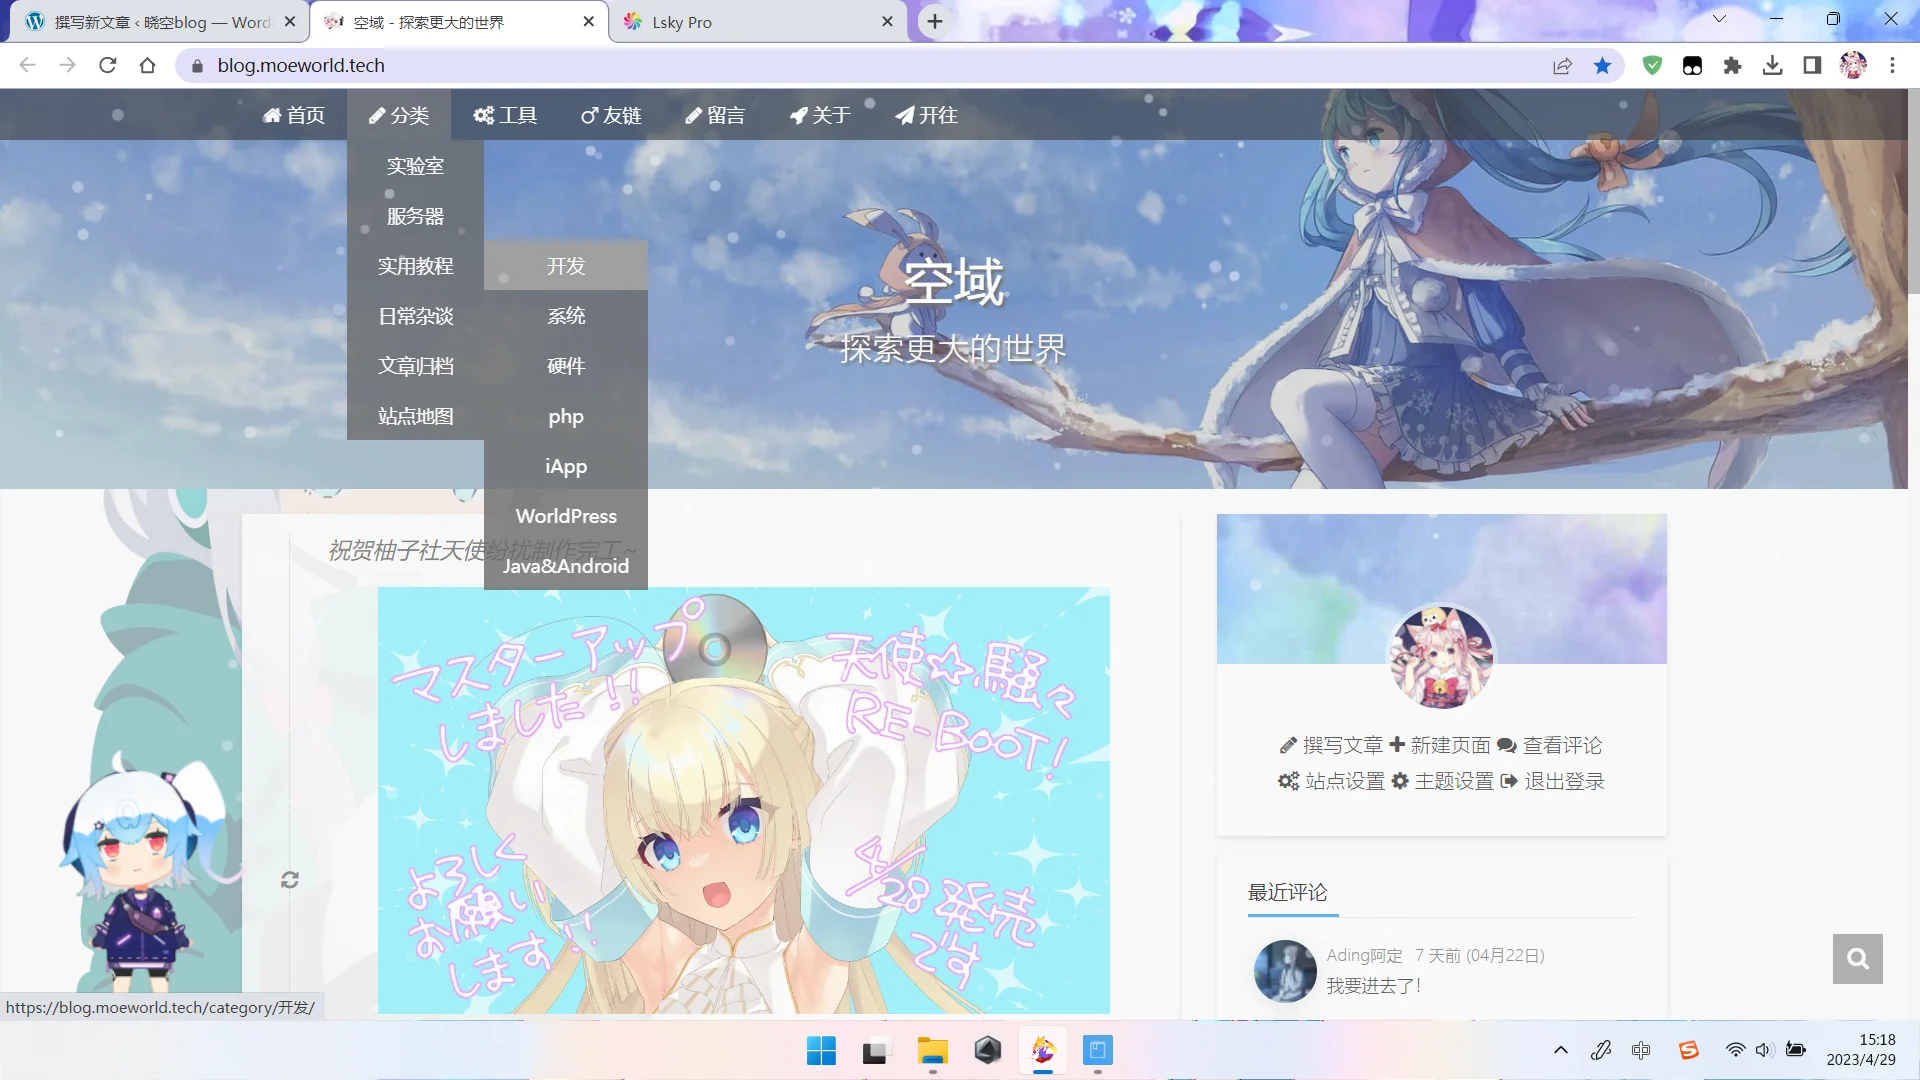Open Ading阿定 commenter avatar

(1285, 970)
